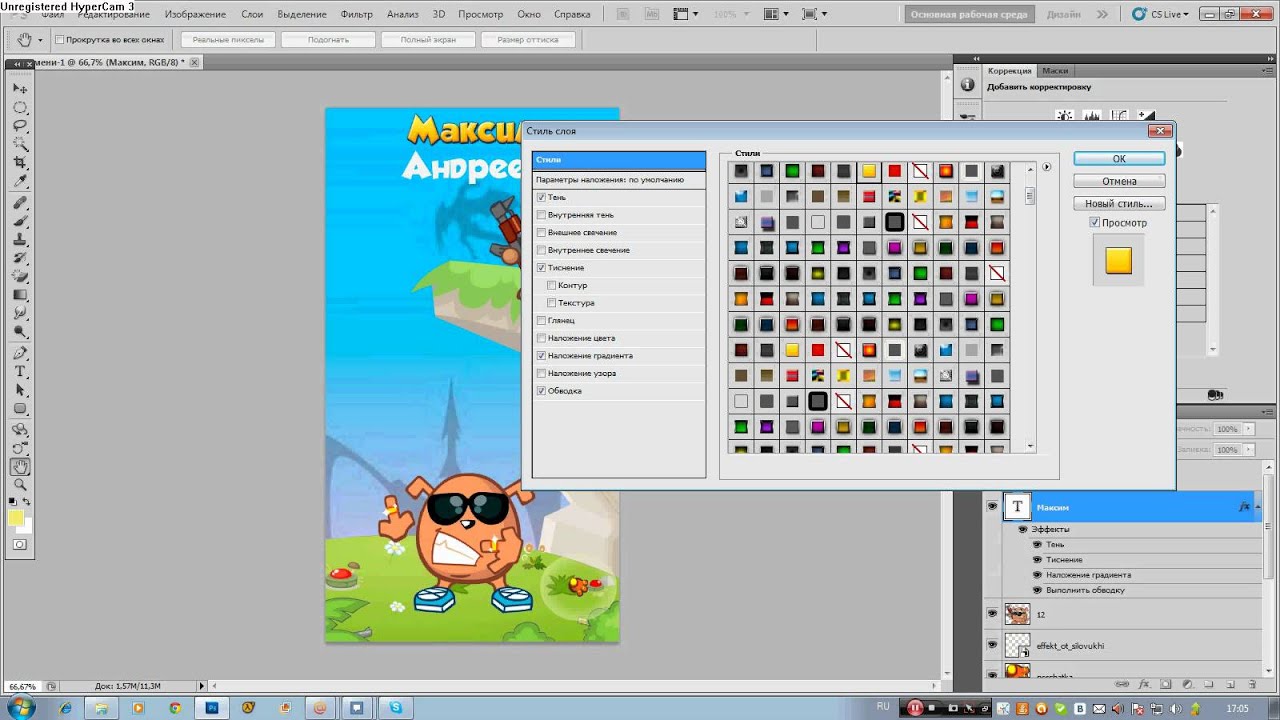
Task: Select the Zoom magnifier tool
Action: point(20,485)
